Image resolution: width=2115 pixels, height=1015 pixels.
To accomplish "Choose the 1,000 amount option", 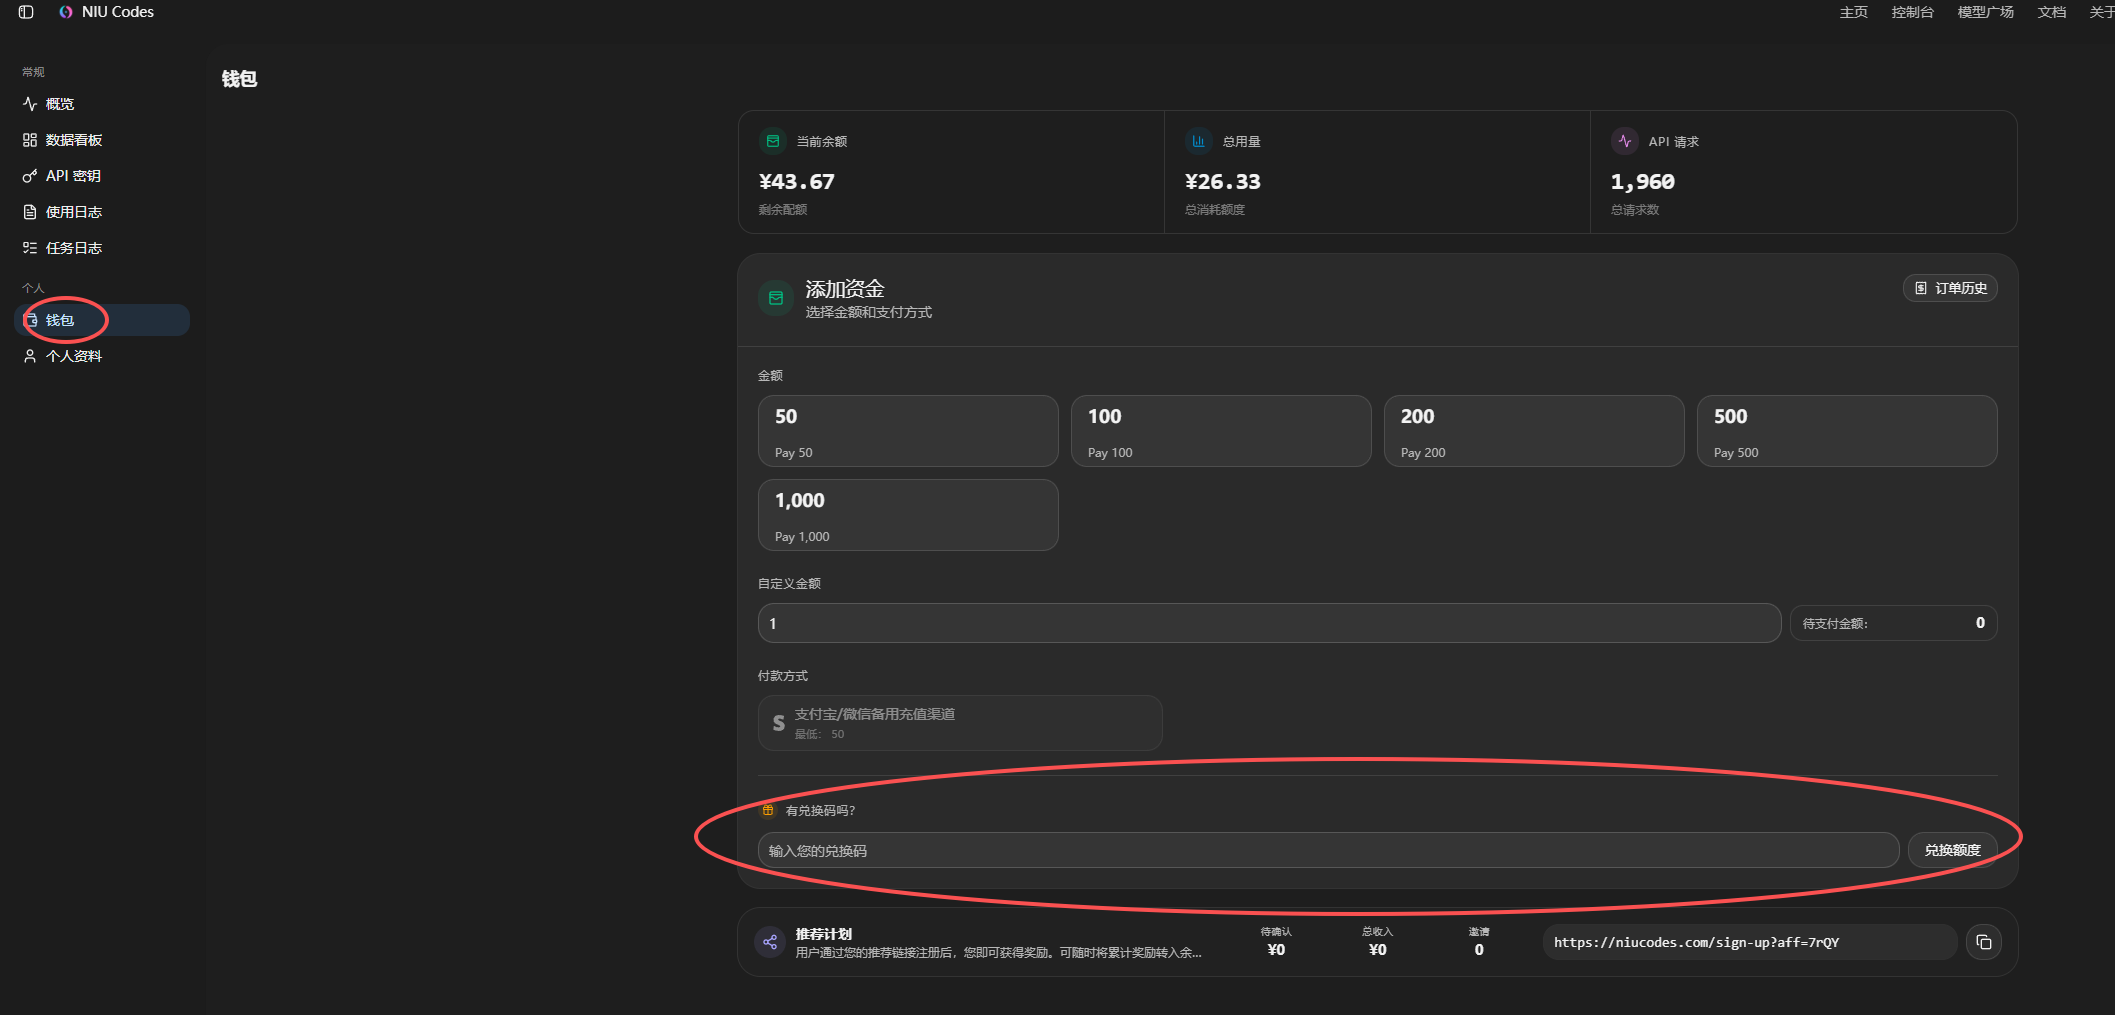I will pyautogui.click(x=908, y=515).
